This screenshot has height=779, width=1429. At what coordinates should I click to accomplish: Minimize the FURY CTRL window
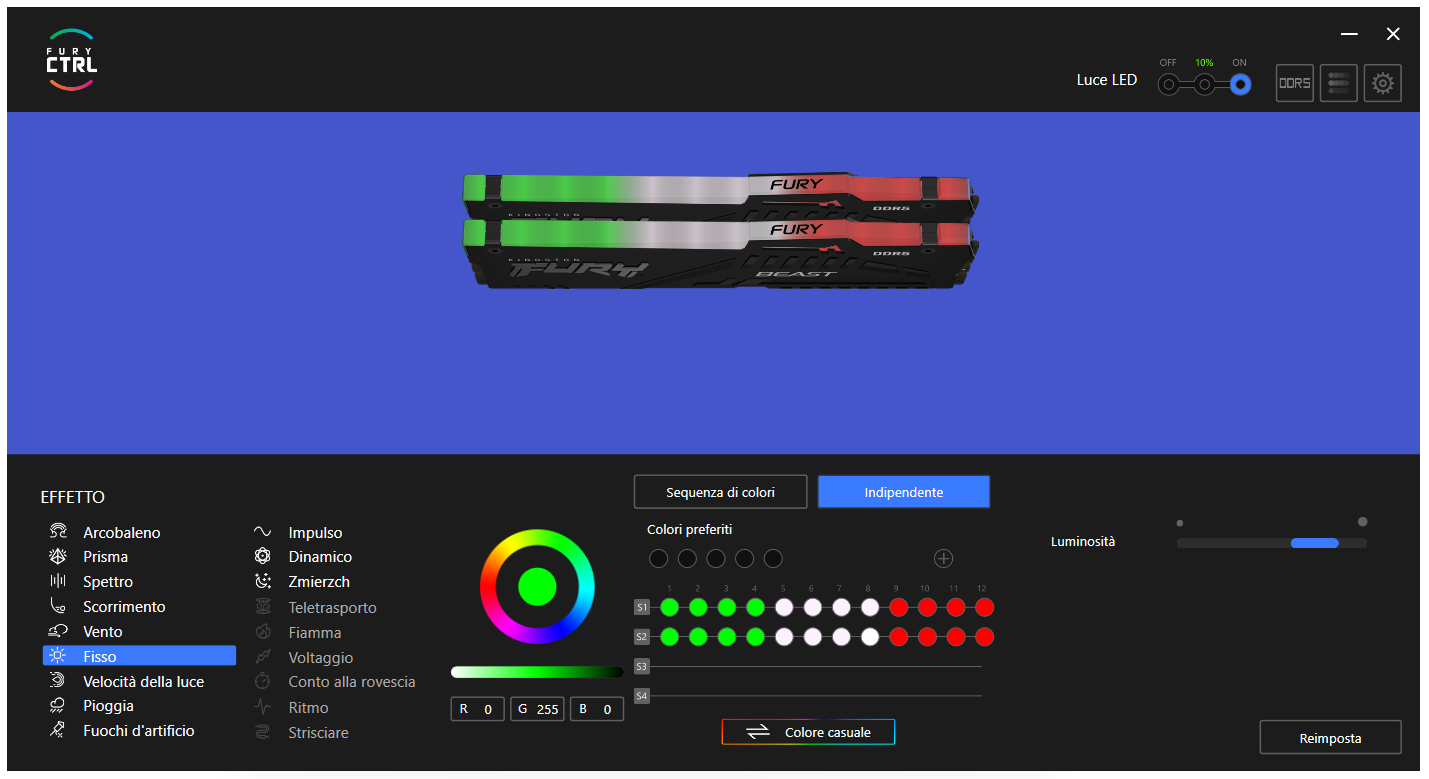point(1350,34)
